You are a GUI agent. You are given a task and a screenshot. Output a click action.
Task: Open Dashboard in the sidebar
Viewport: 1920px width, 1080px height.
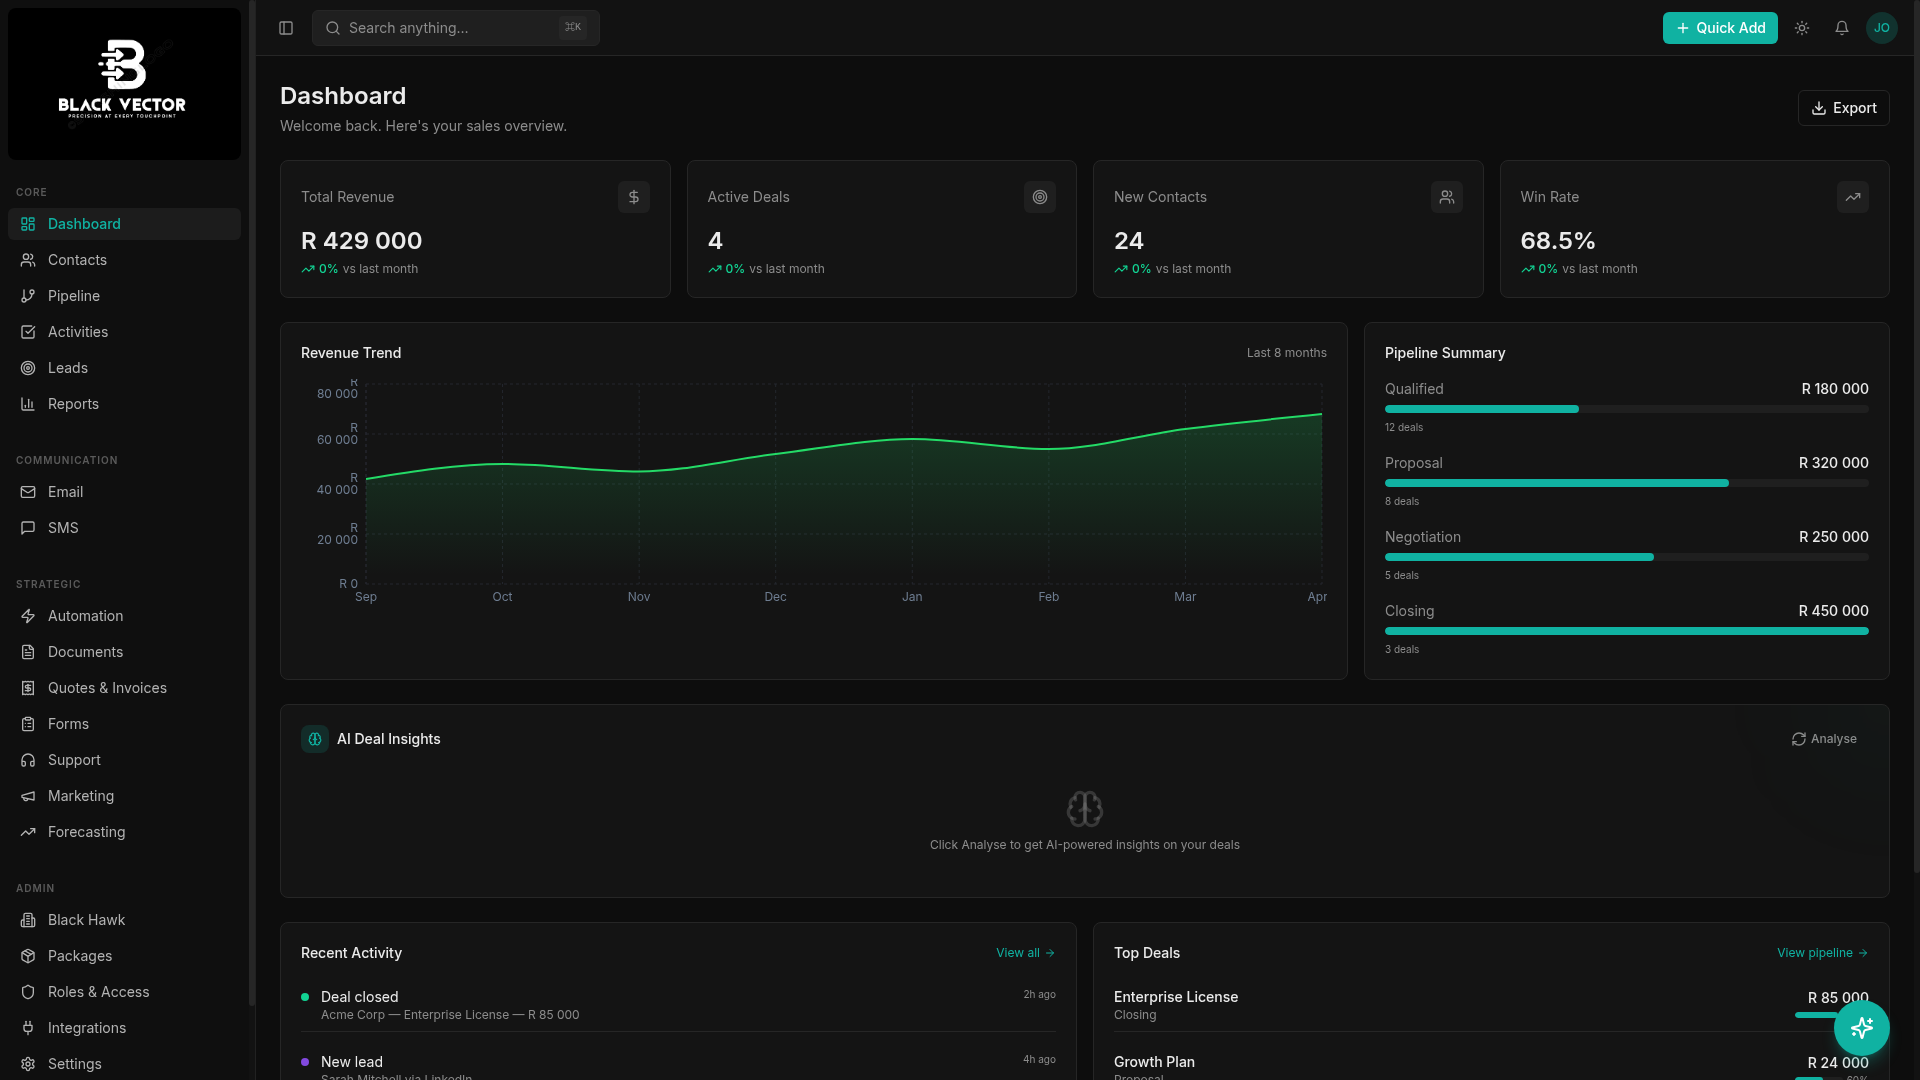pyautogui.click(x=124, y=224)
